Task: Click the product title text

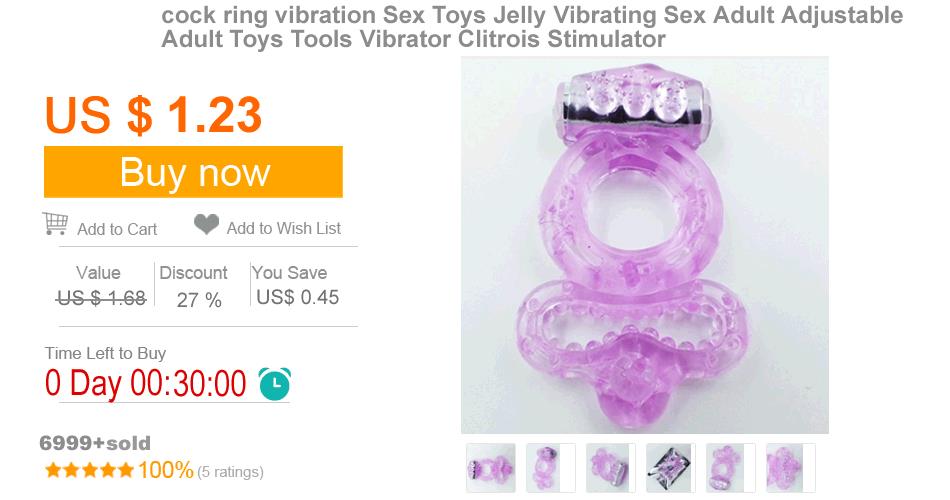Action: pos(532,27)
